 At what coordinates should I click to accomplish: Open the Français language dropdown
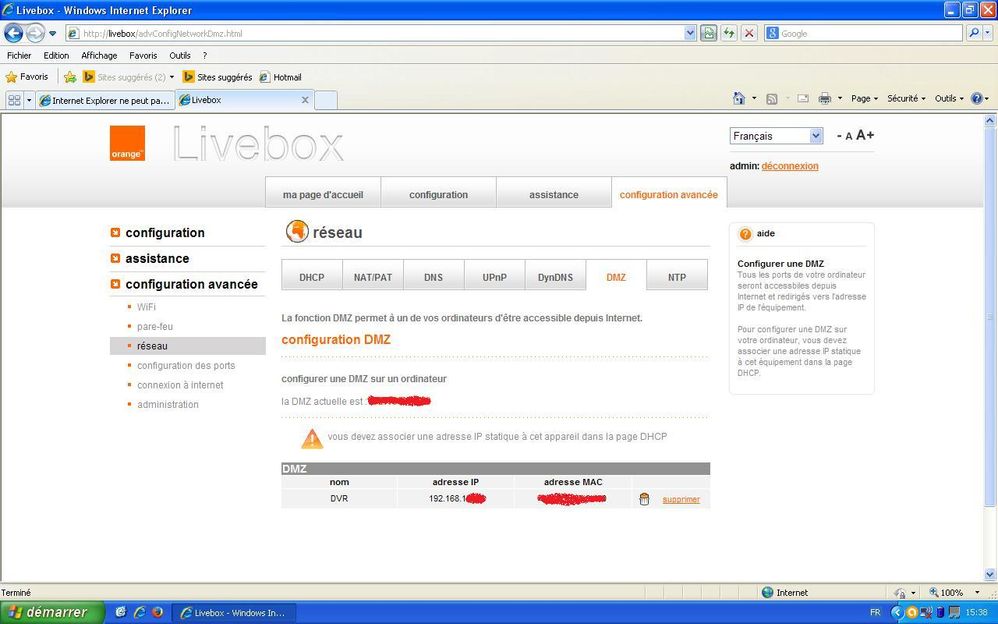pyautogui.click(x=776, y=136)
